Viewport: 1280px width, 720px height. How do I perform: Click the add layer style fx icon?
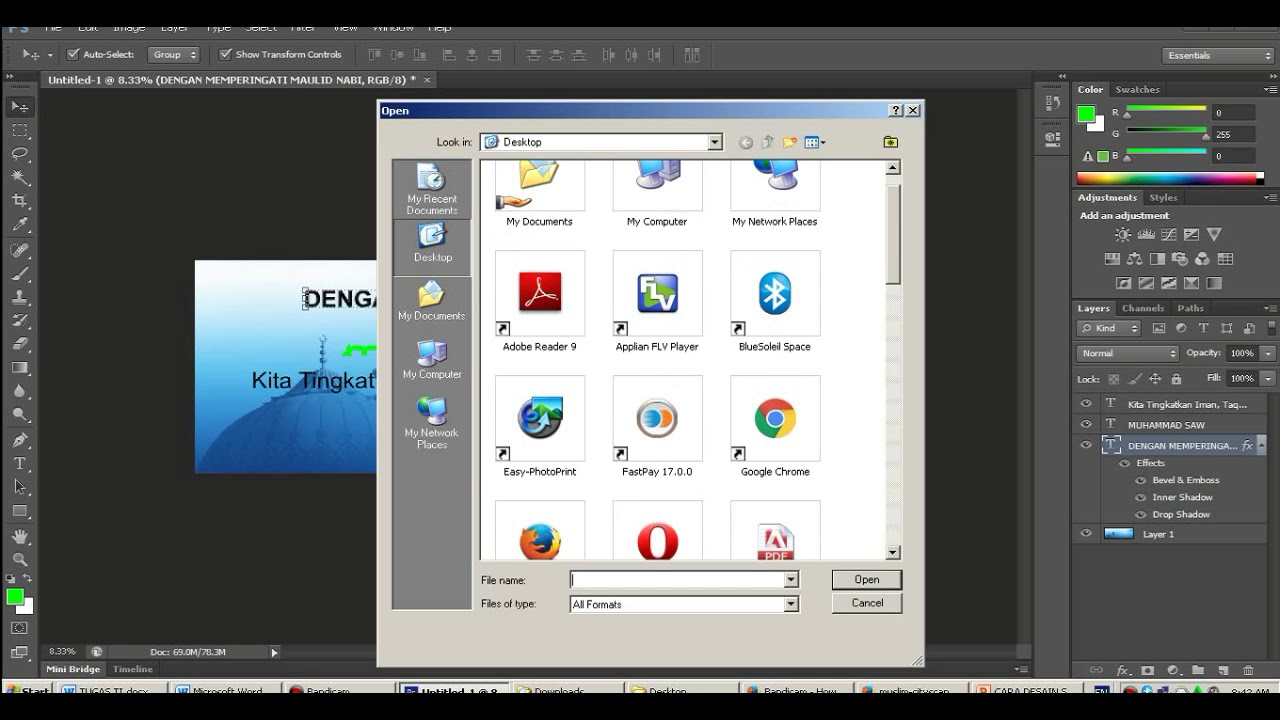click(x=1122, y=670)
